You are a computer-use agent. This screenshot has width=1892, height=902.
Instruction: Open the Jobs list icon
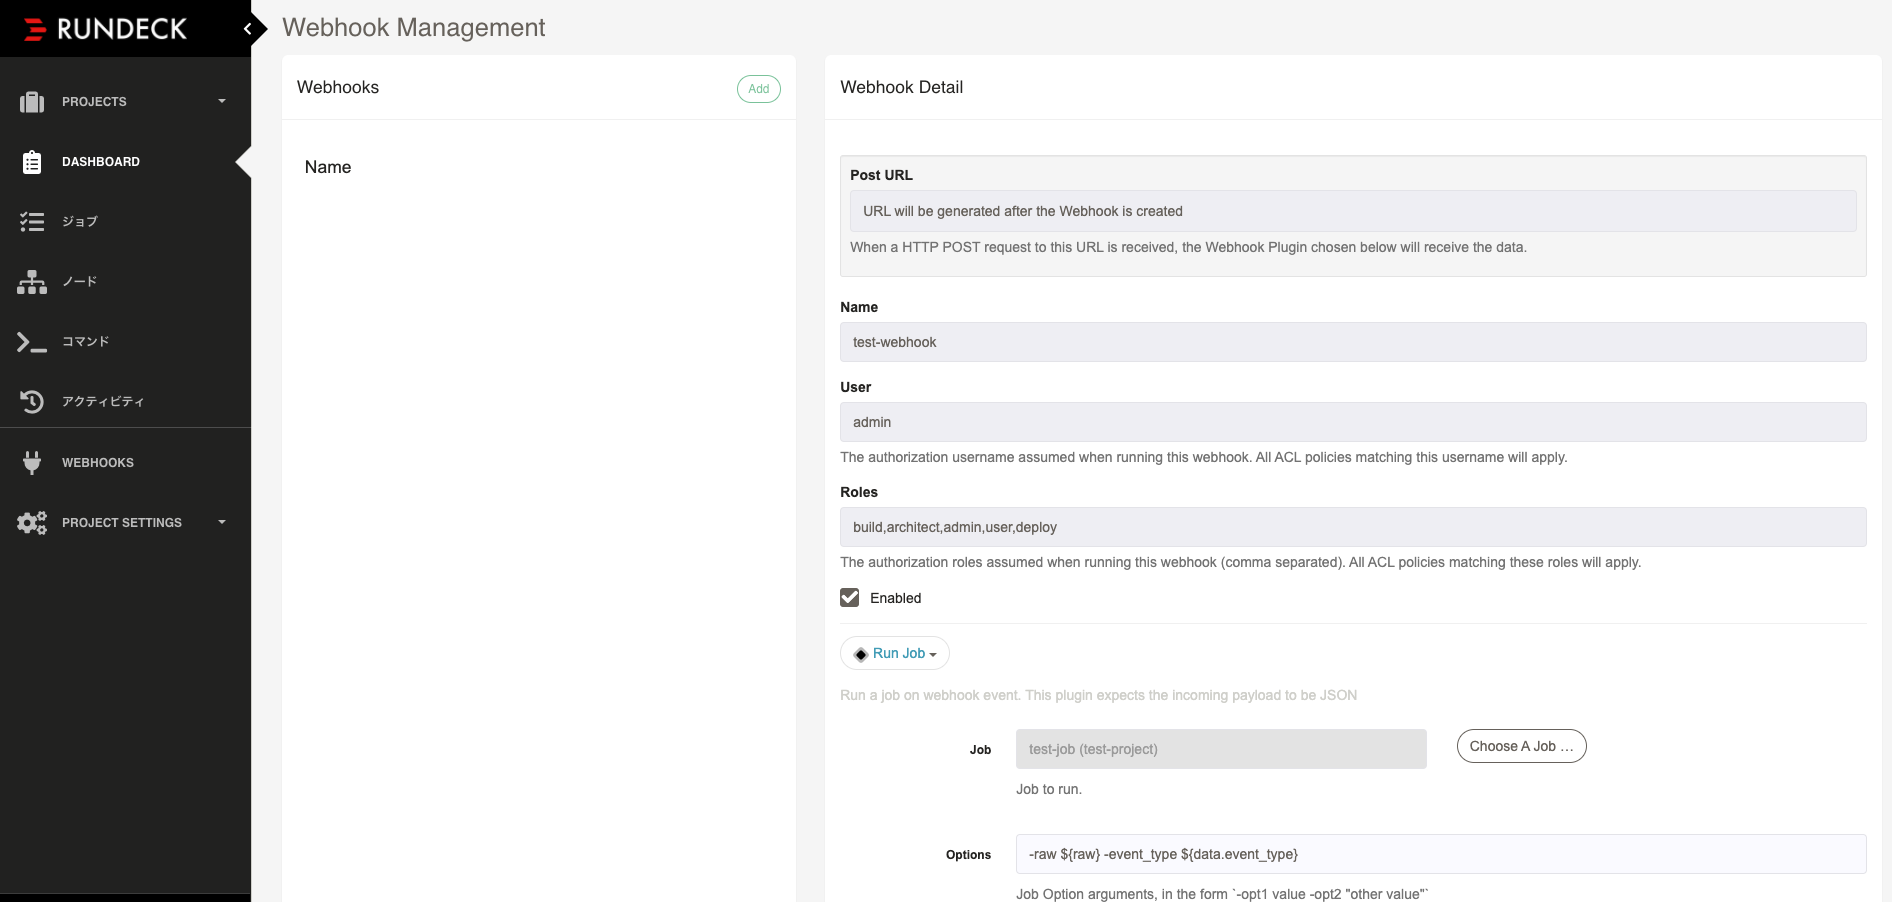tap(32, 222)
